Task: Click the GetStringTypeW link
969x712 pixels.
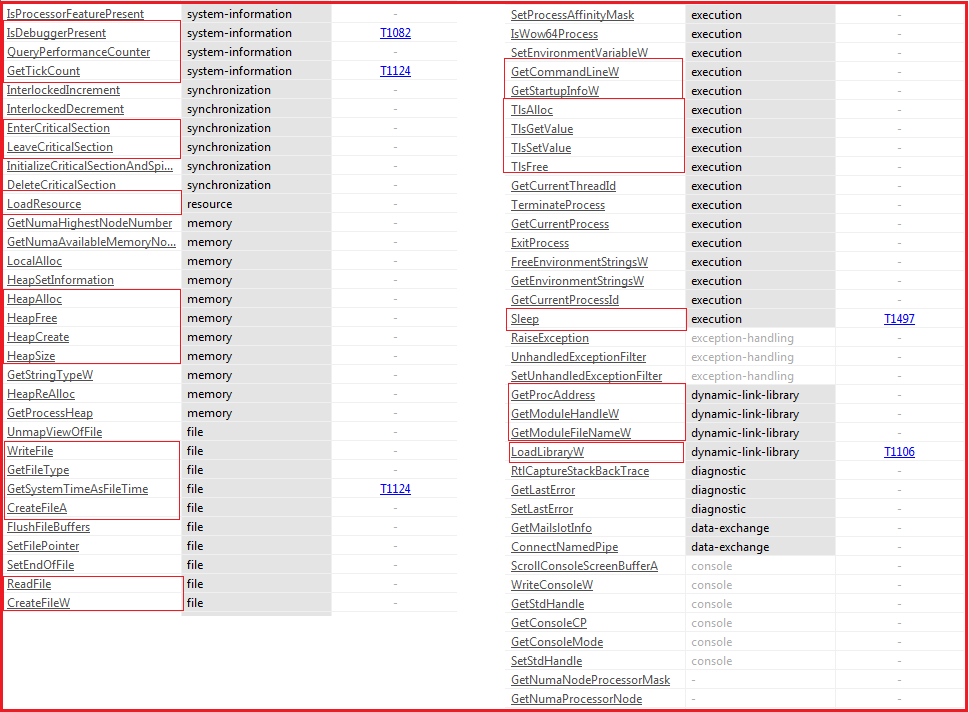Action: (x=50, y=375)
